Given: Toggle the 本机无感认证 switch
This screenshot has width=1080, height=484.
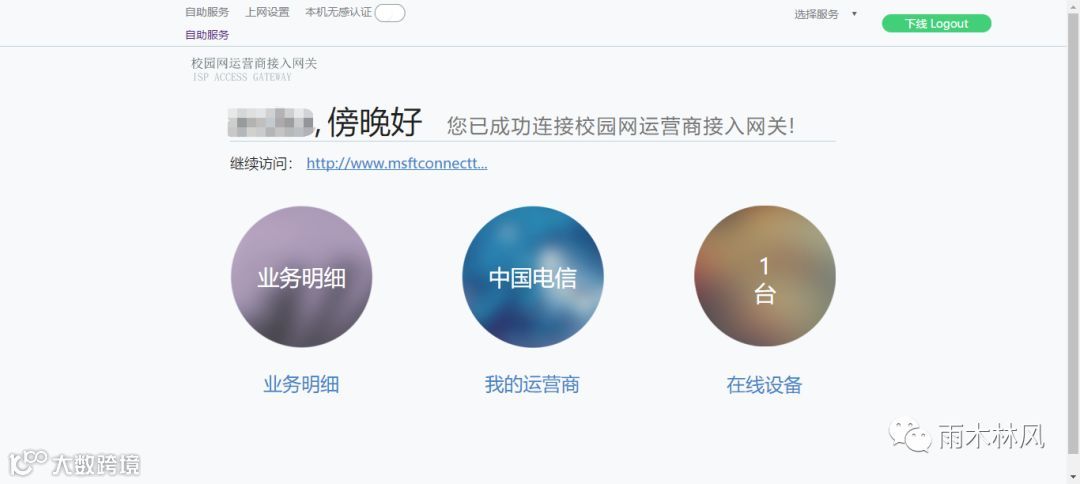Looking at the screenshot, I should pos(390,13).
